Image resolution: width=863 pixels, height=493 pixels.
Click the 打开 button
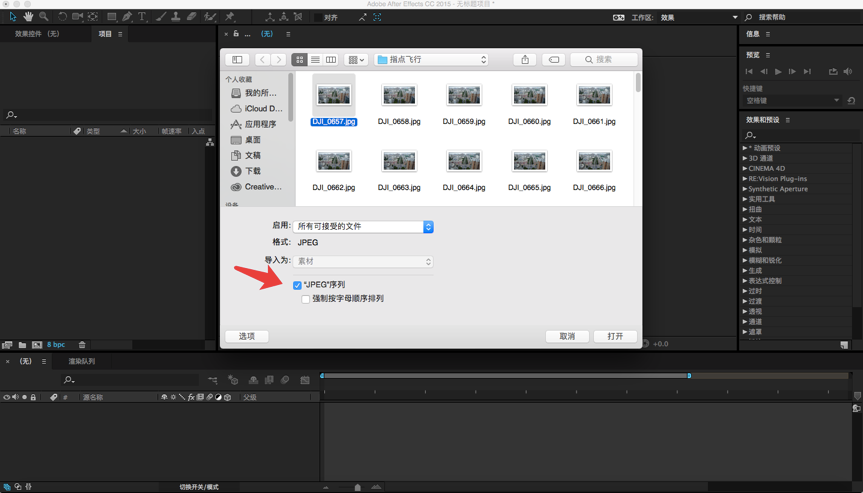point(615,336)
